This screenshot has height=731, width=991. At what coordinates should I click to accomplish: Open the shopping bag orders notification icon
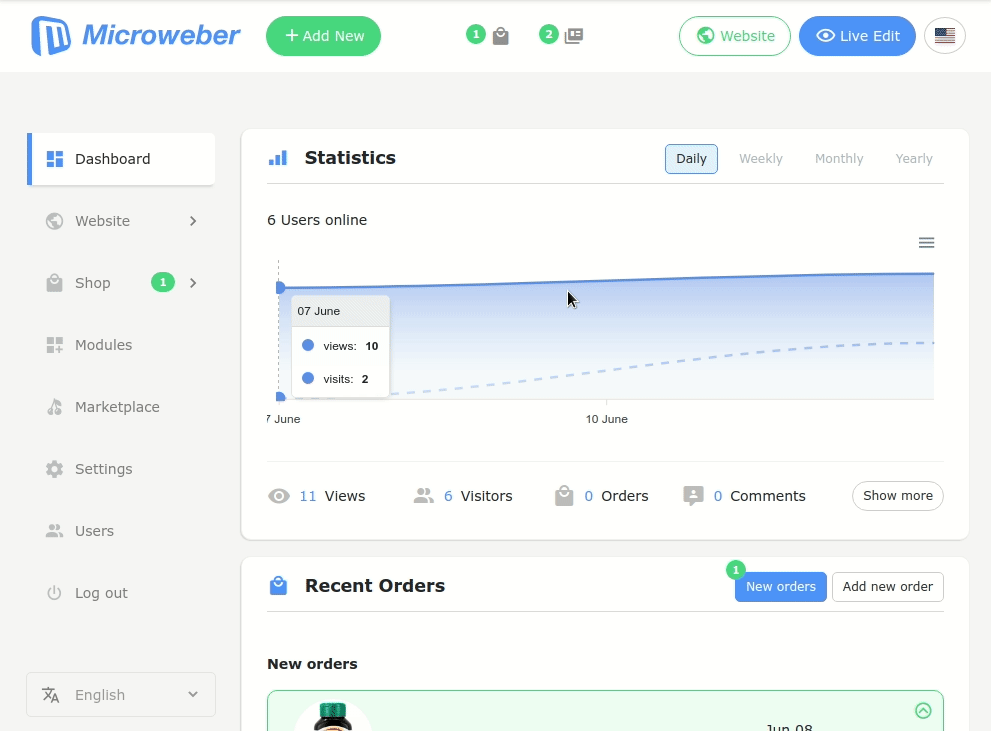point(501,36)
